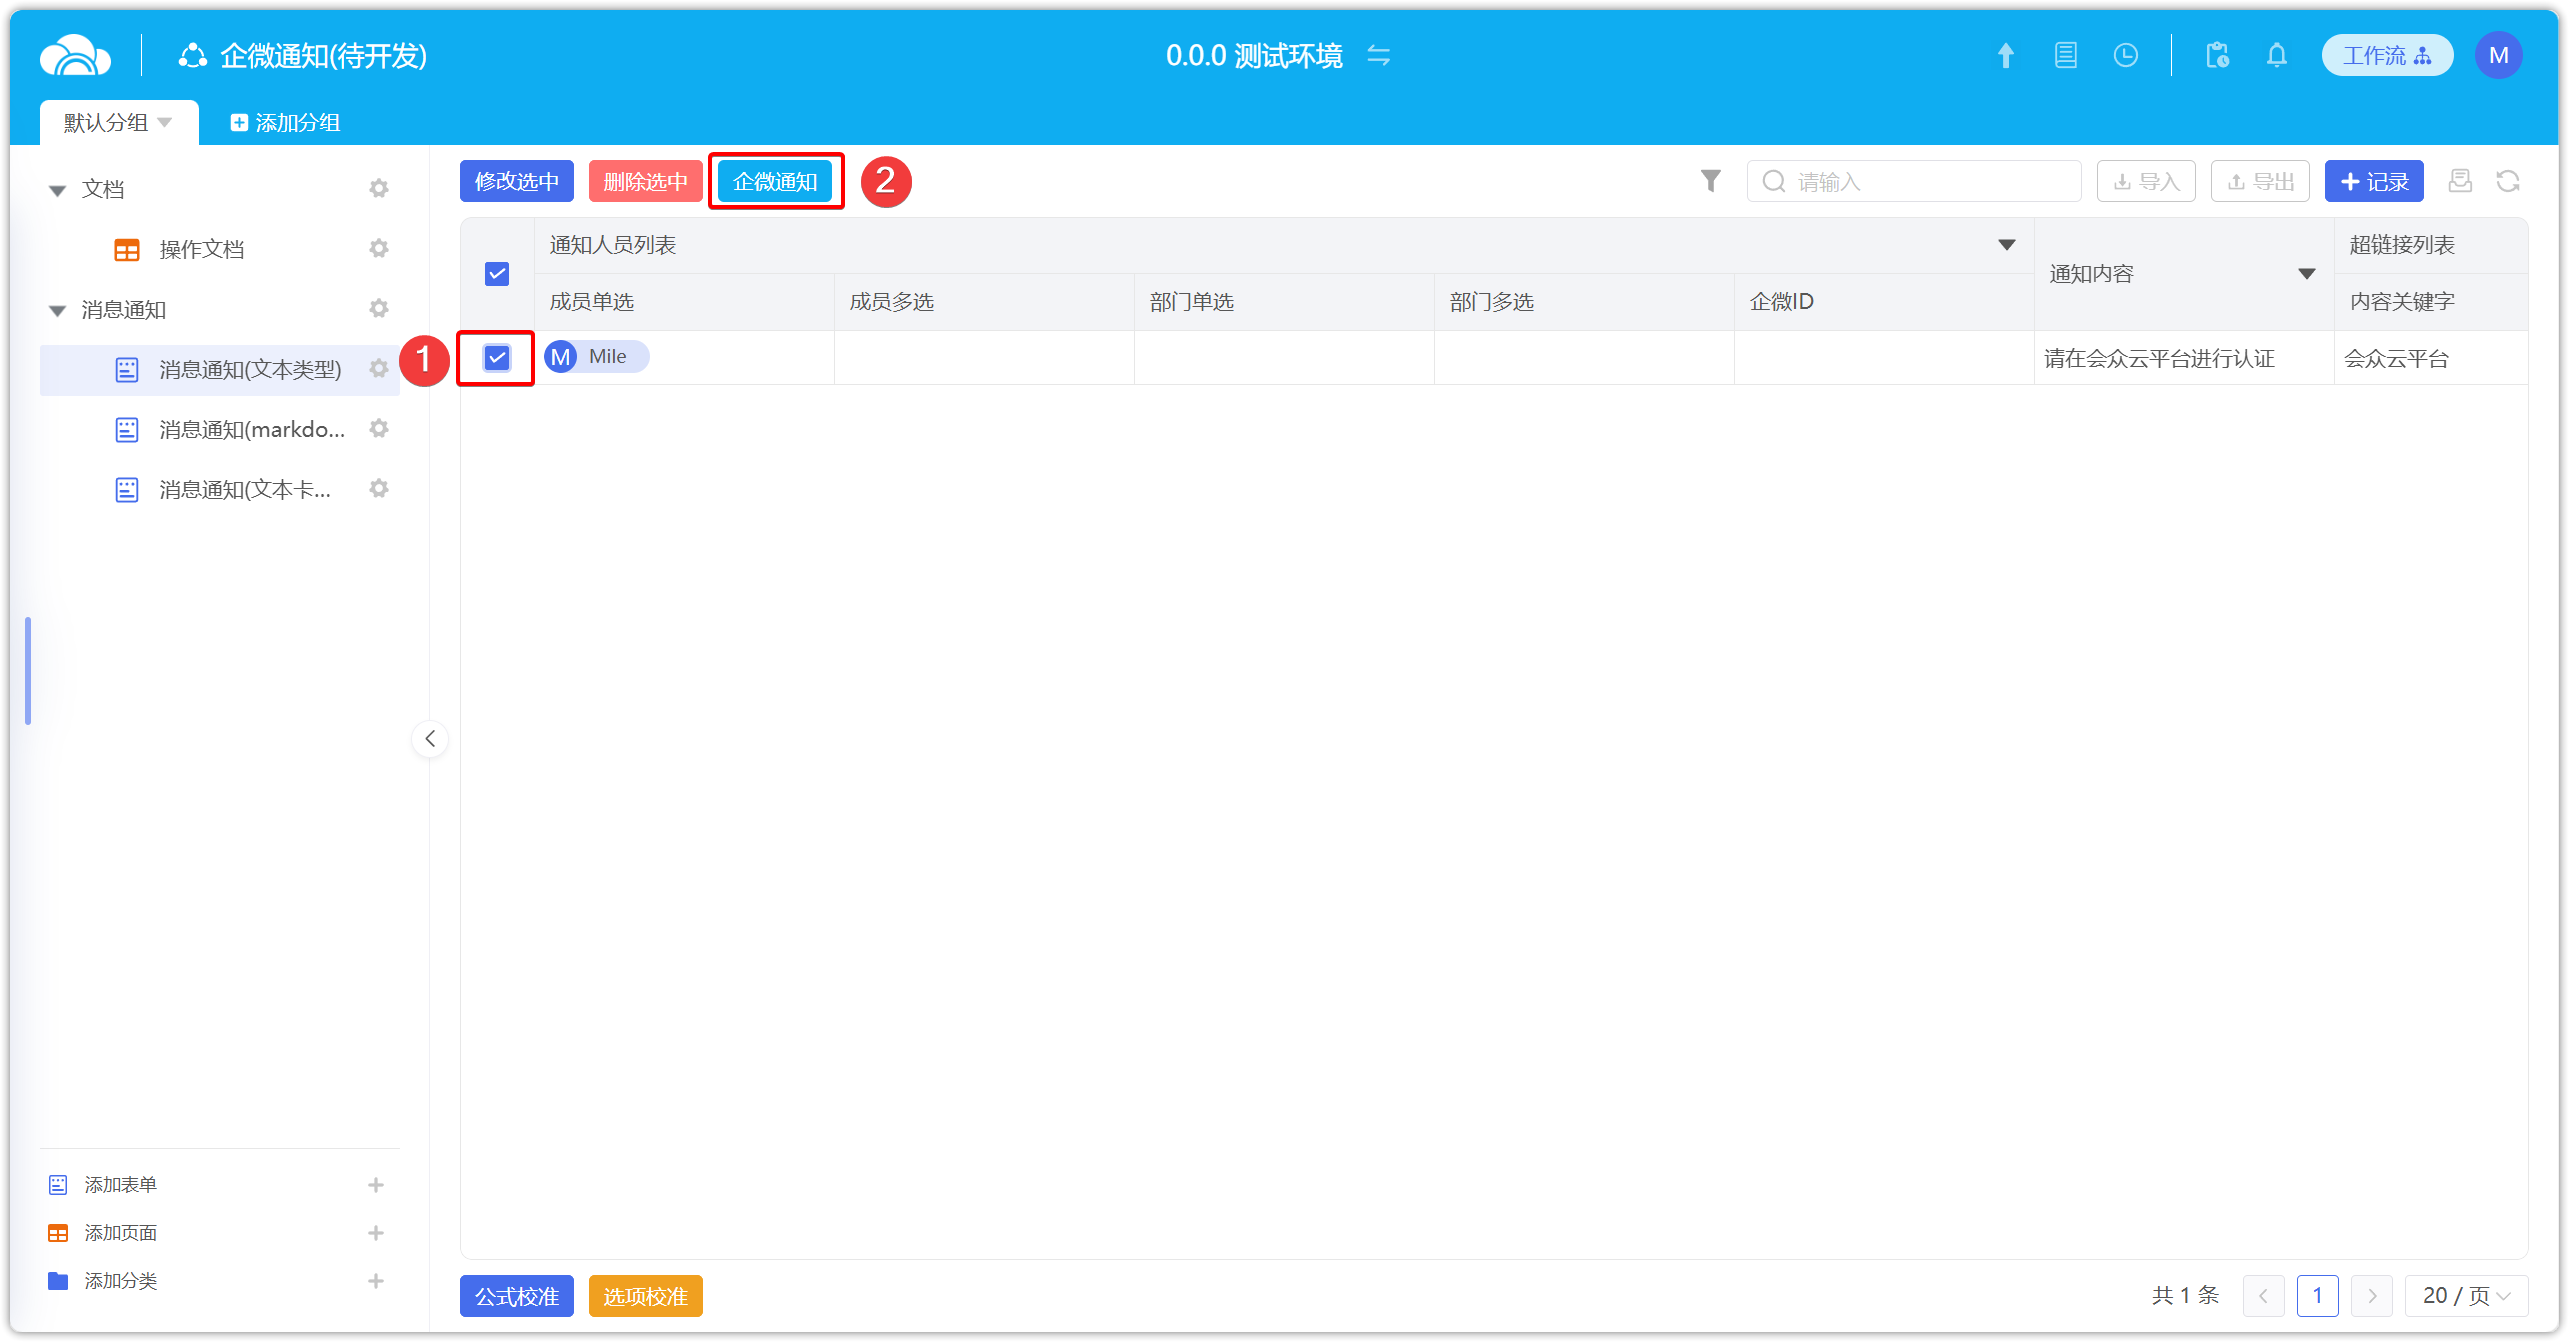Click the environment switch arrows icon
Image resolution: width=2569 pixels, height=1342 pixels.
click(1379, 56)
